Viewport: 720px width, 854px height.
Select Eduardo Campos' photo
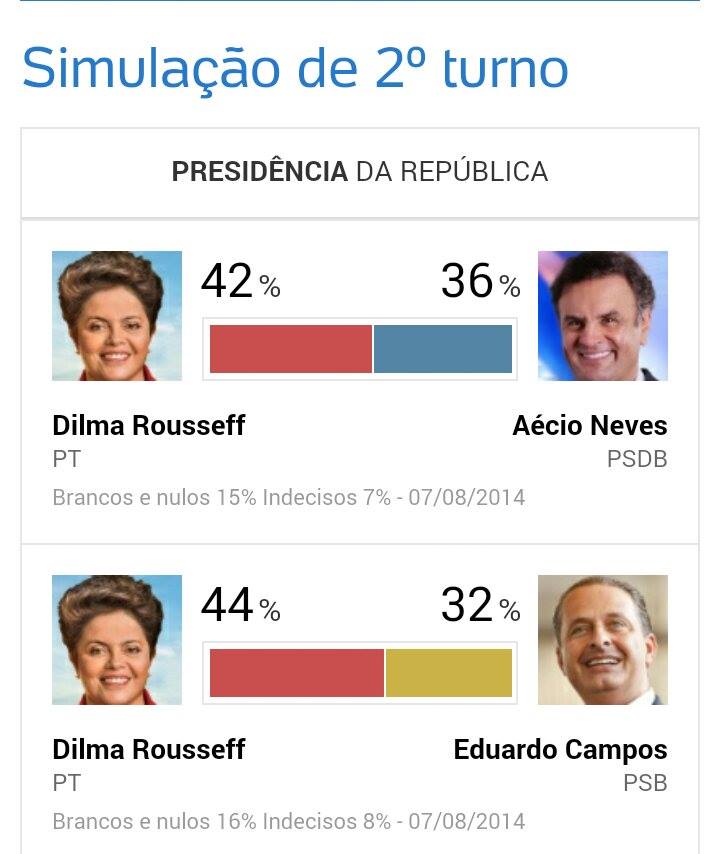[x=603, y=637]
